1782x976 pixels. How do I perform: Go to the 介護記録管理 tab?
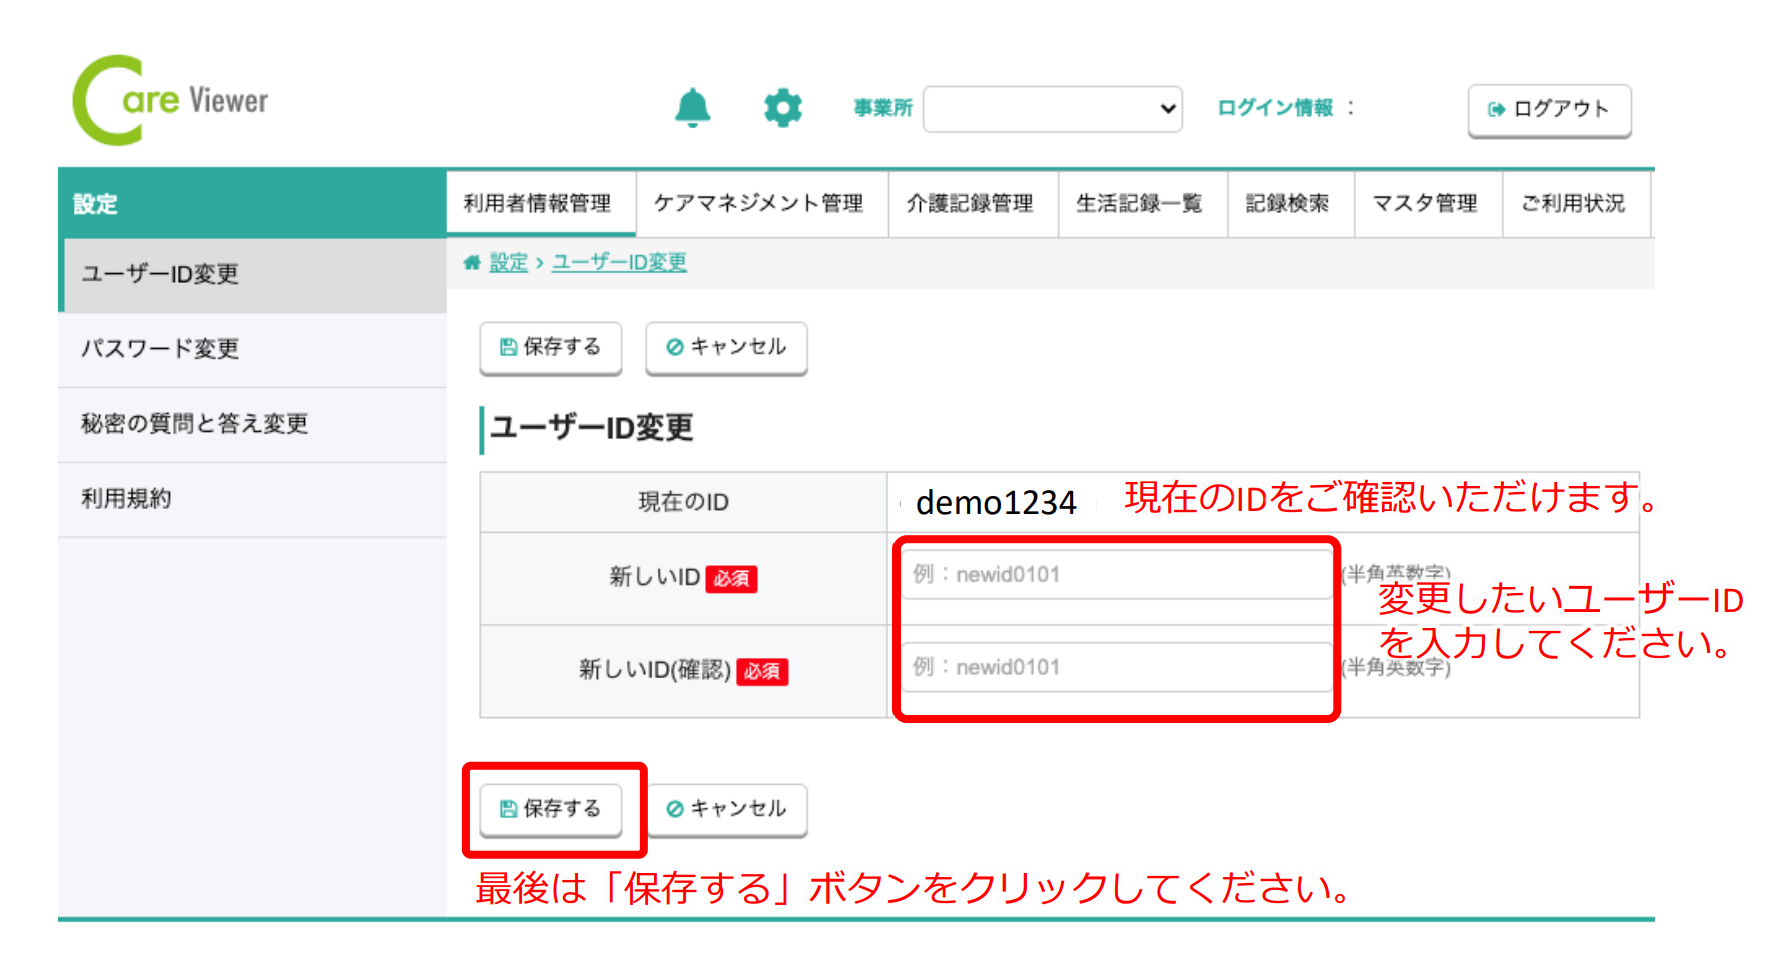click(x=970, y=204)
